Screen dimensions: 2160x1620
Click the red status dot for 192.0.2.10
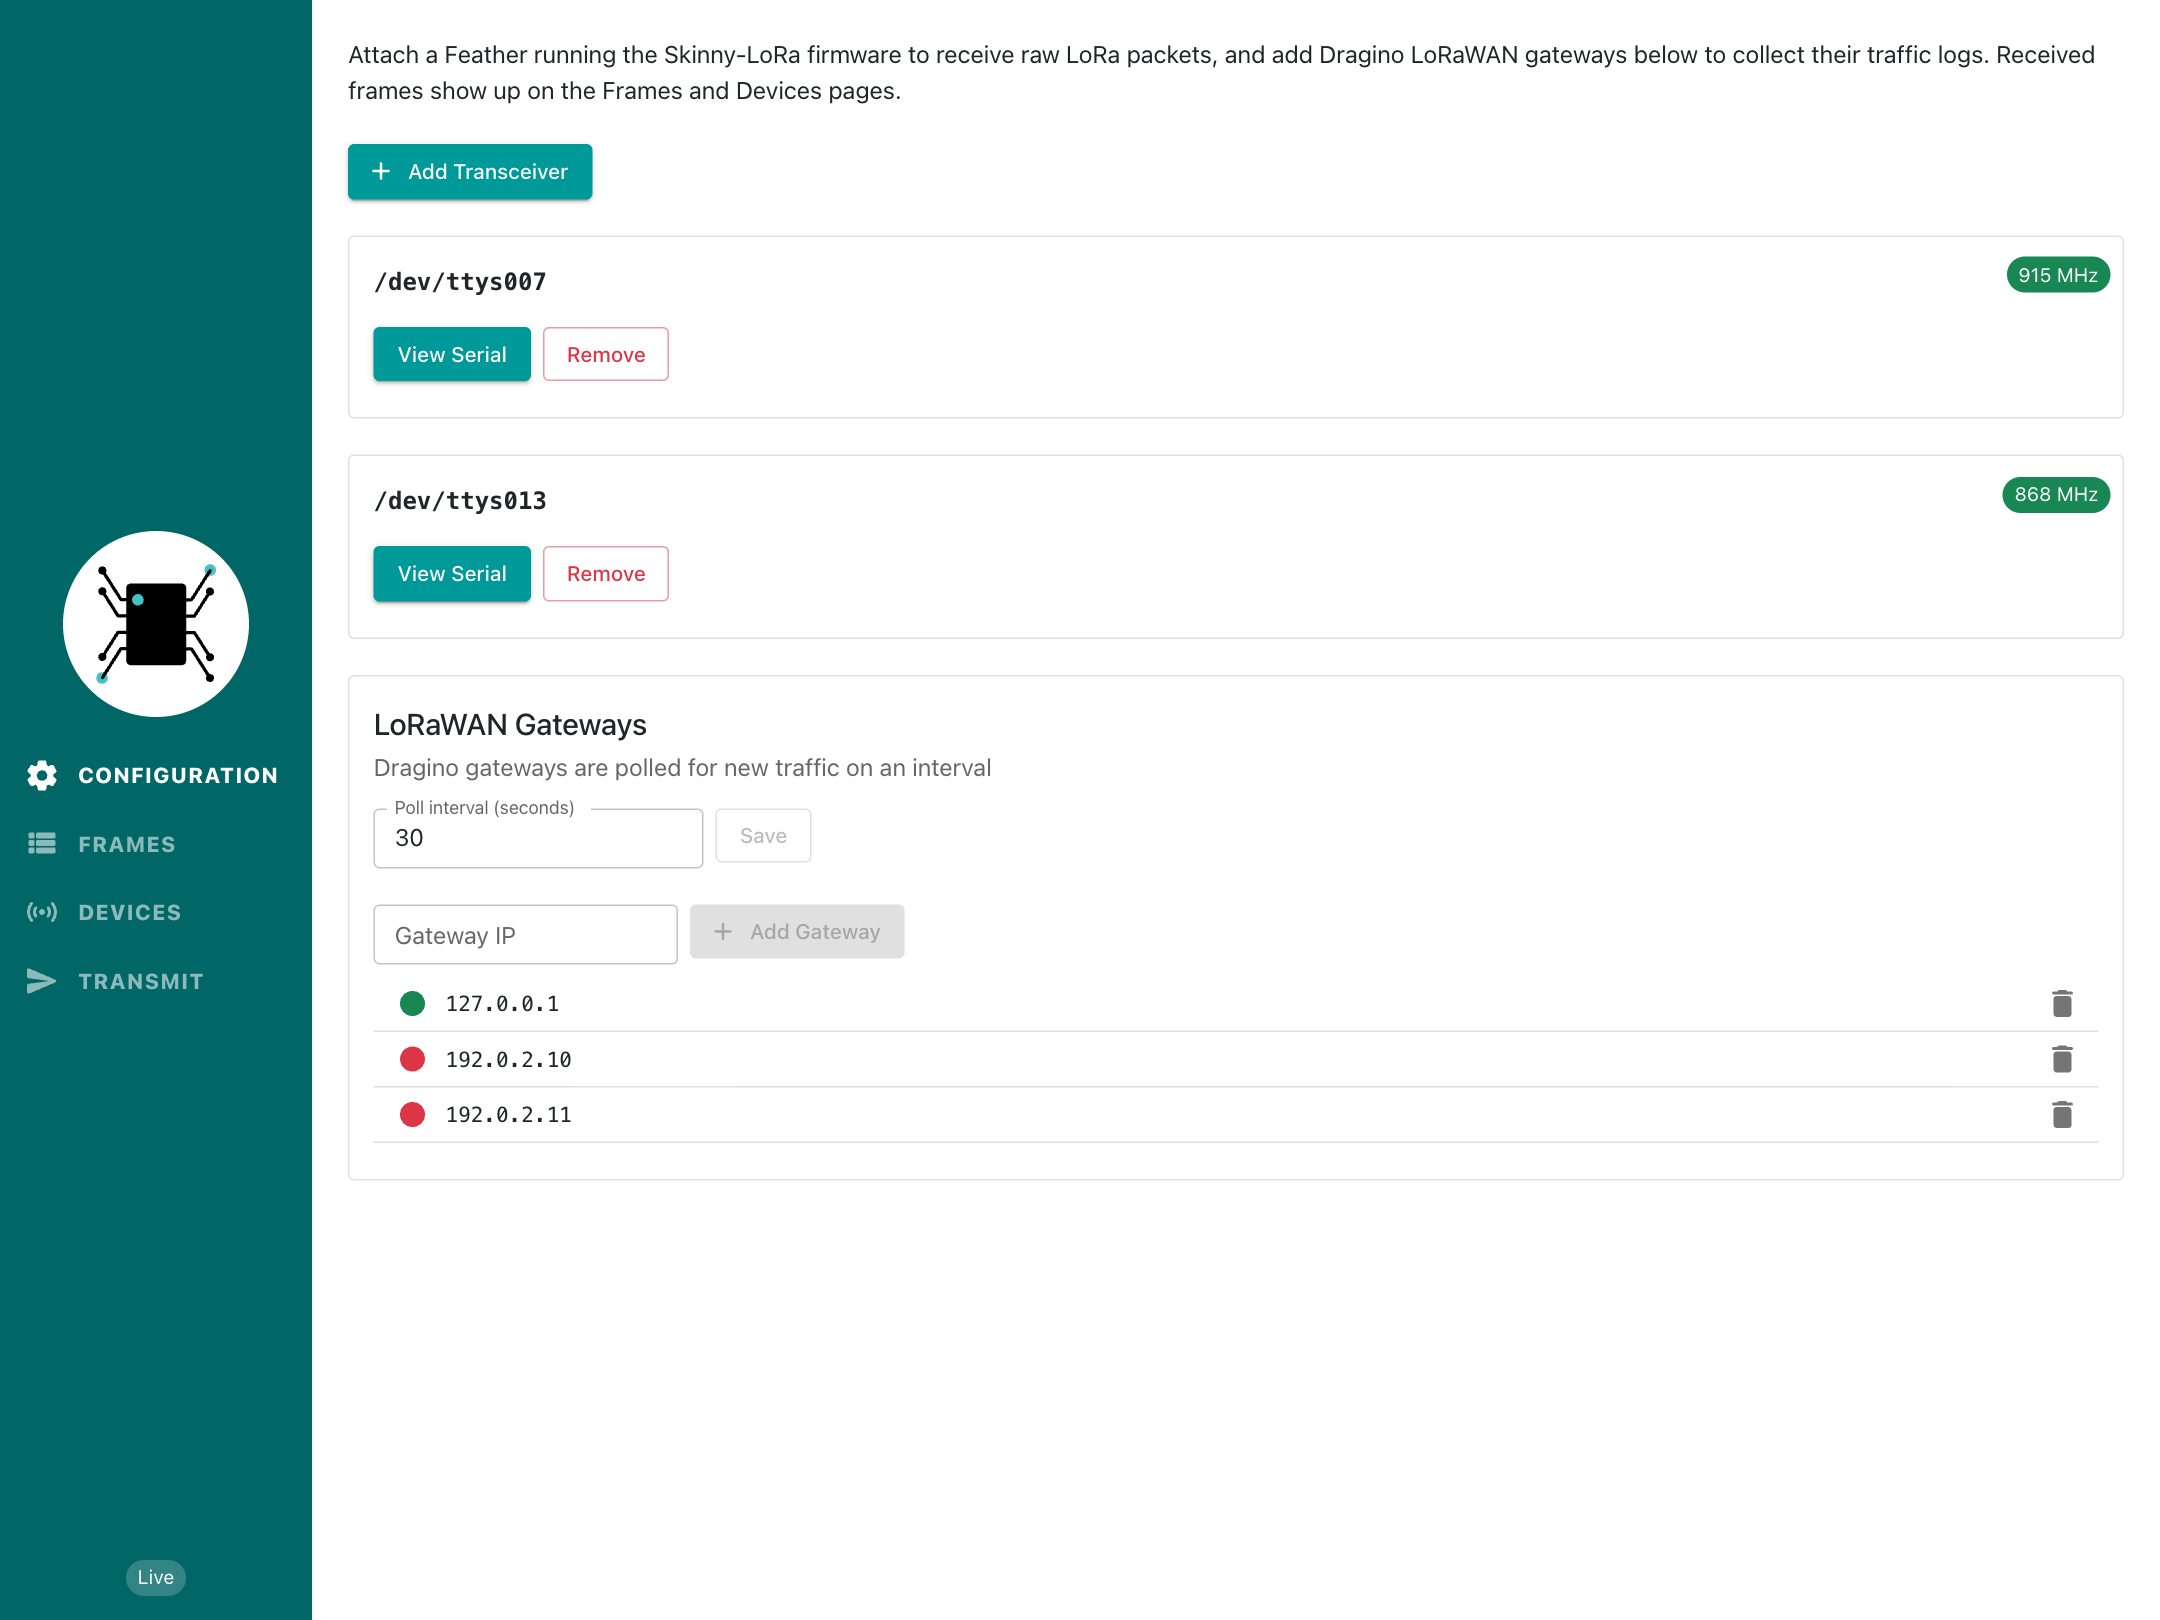click(x=412, y=1059)
